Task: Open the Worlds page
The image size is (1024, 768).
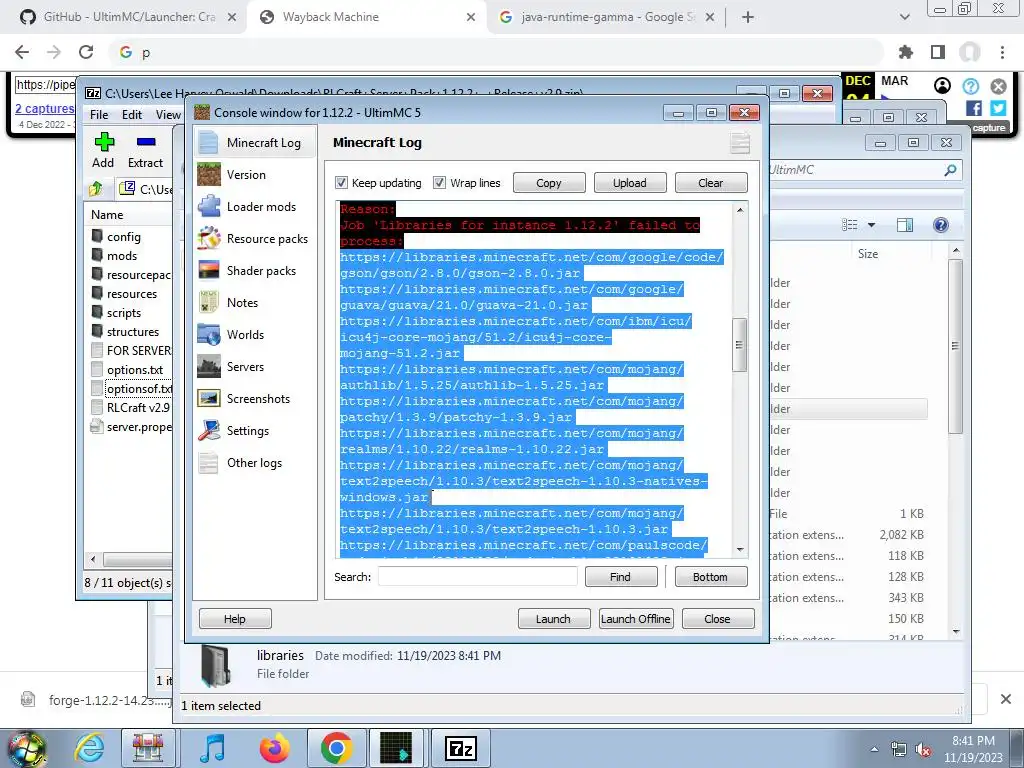Action: click(x=246, y=334)
